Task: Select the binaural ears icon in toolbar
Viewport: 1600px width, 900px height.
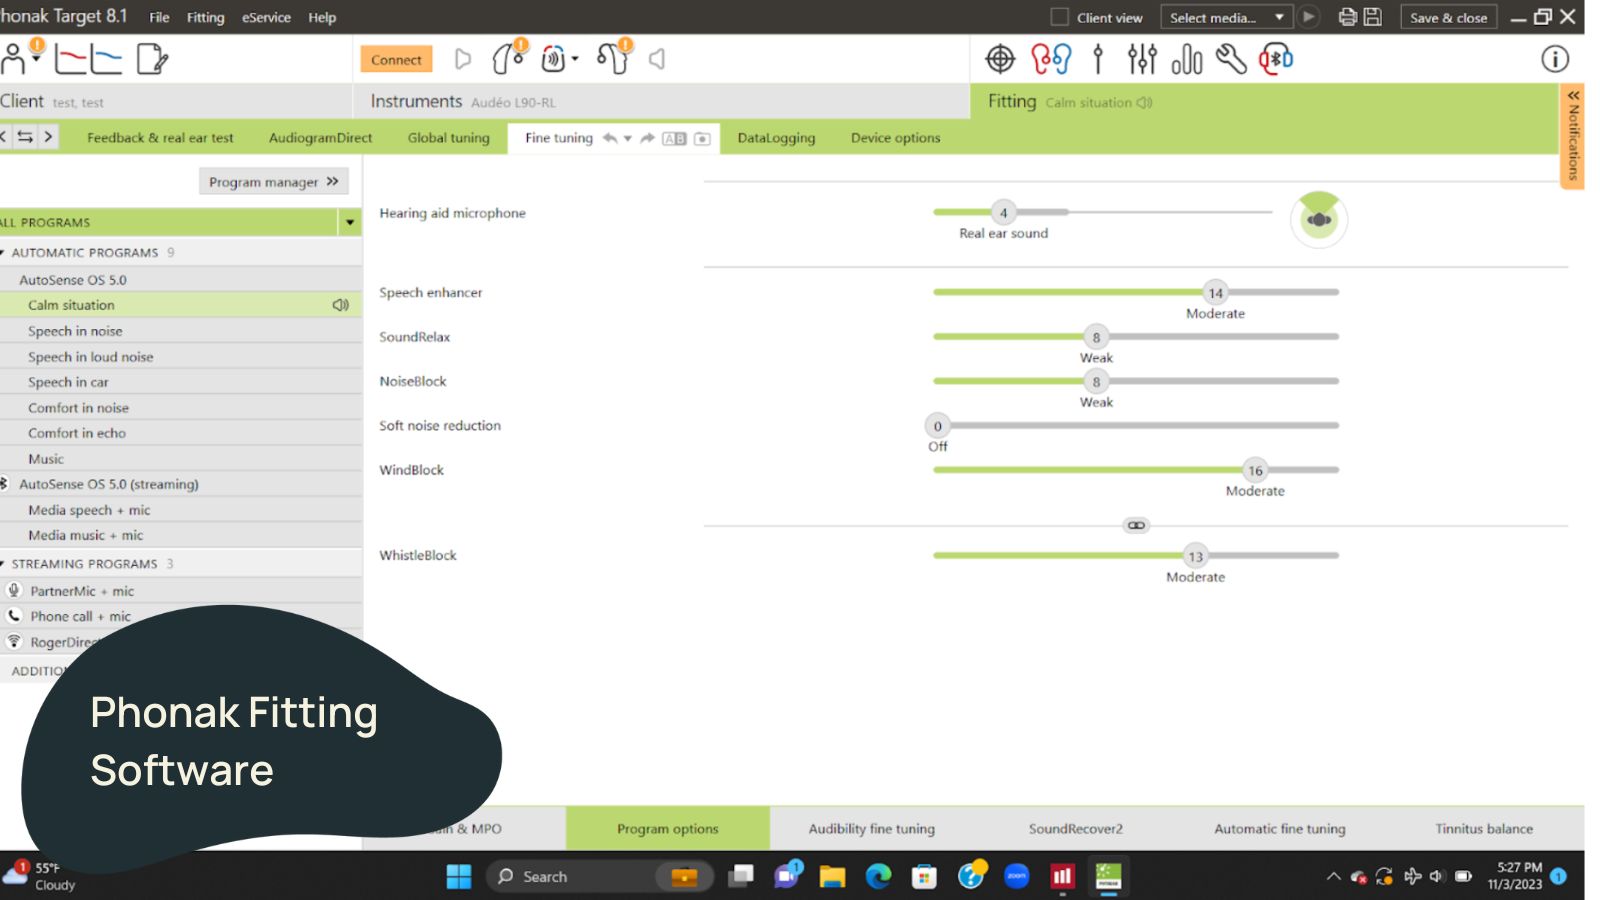Action: pos(1052,59)
